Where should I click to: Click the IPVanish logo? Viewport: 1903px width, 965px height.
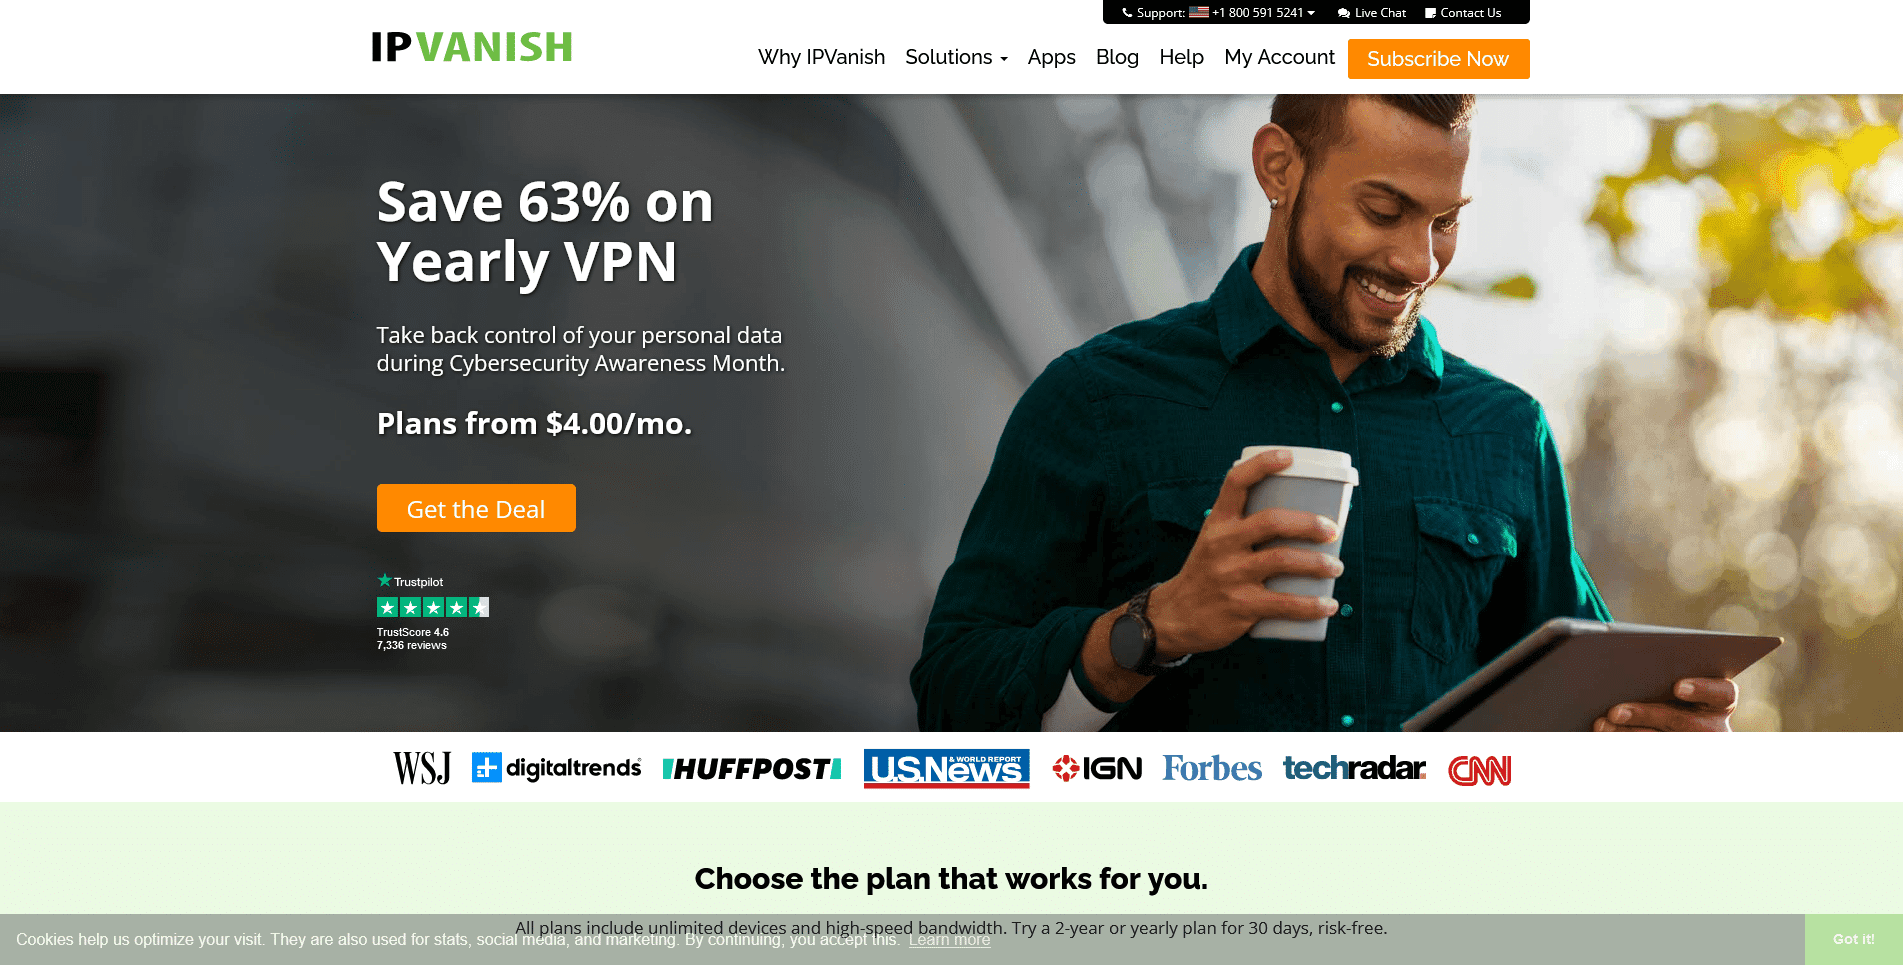[x=471, y=47]
